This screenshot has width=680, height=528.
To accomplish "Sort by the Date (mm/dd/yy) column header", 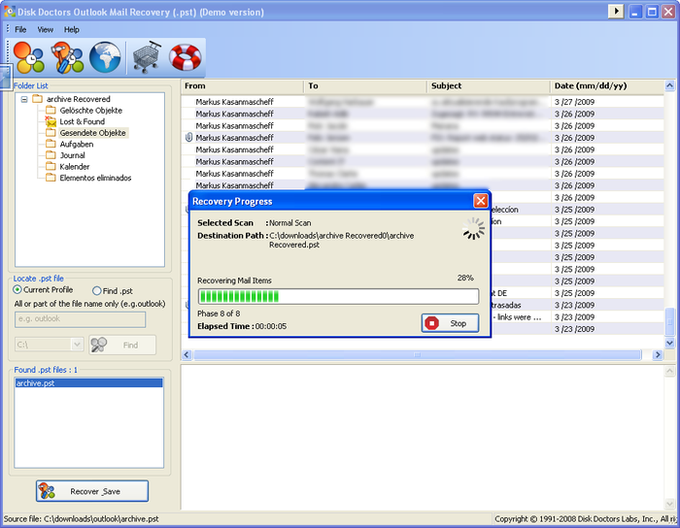I will pos(607,86).
